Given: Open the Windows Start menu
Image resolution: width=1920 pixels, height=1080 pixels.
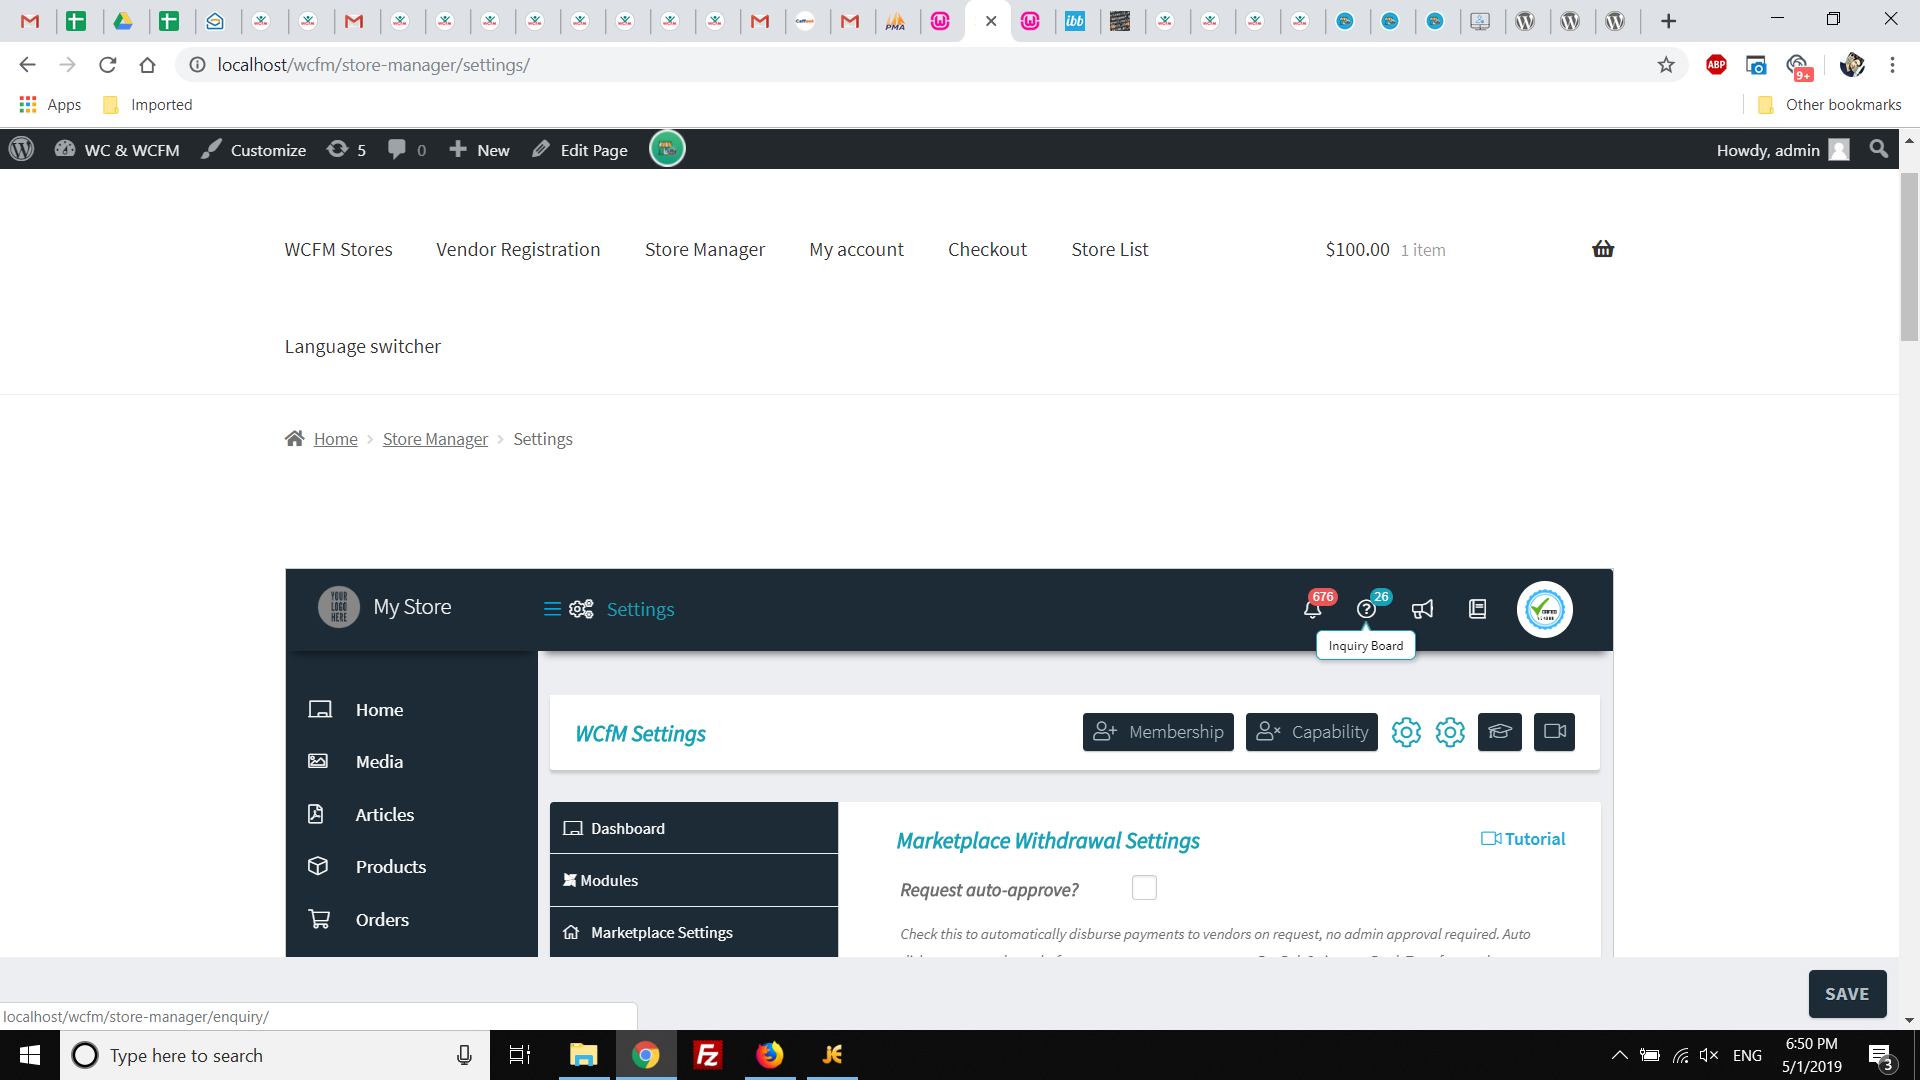Looking at the screenshot, I should [x=30, y=1055].
